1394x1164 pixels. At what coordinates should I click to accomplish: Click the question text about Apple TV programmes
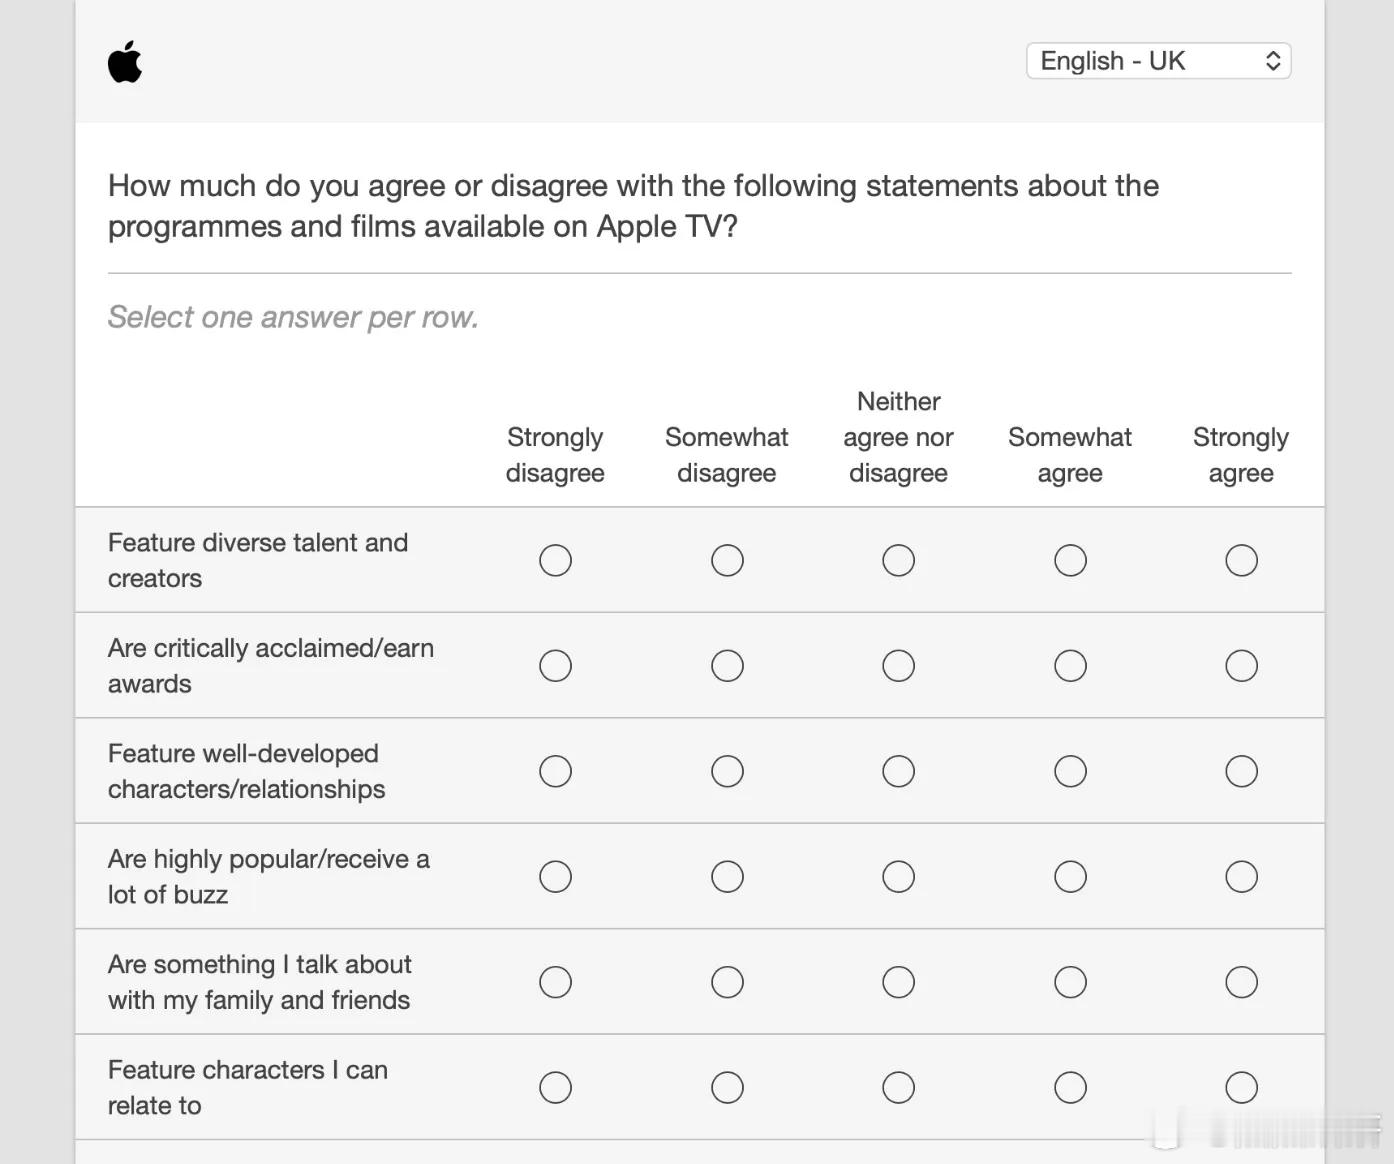[633, 205]
